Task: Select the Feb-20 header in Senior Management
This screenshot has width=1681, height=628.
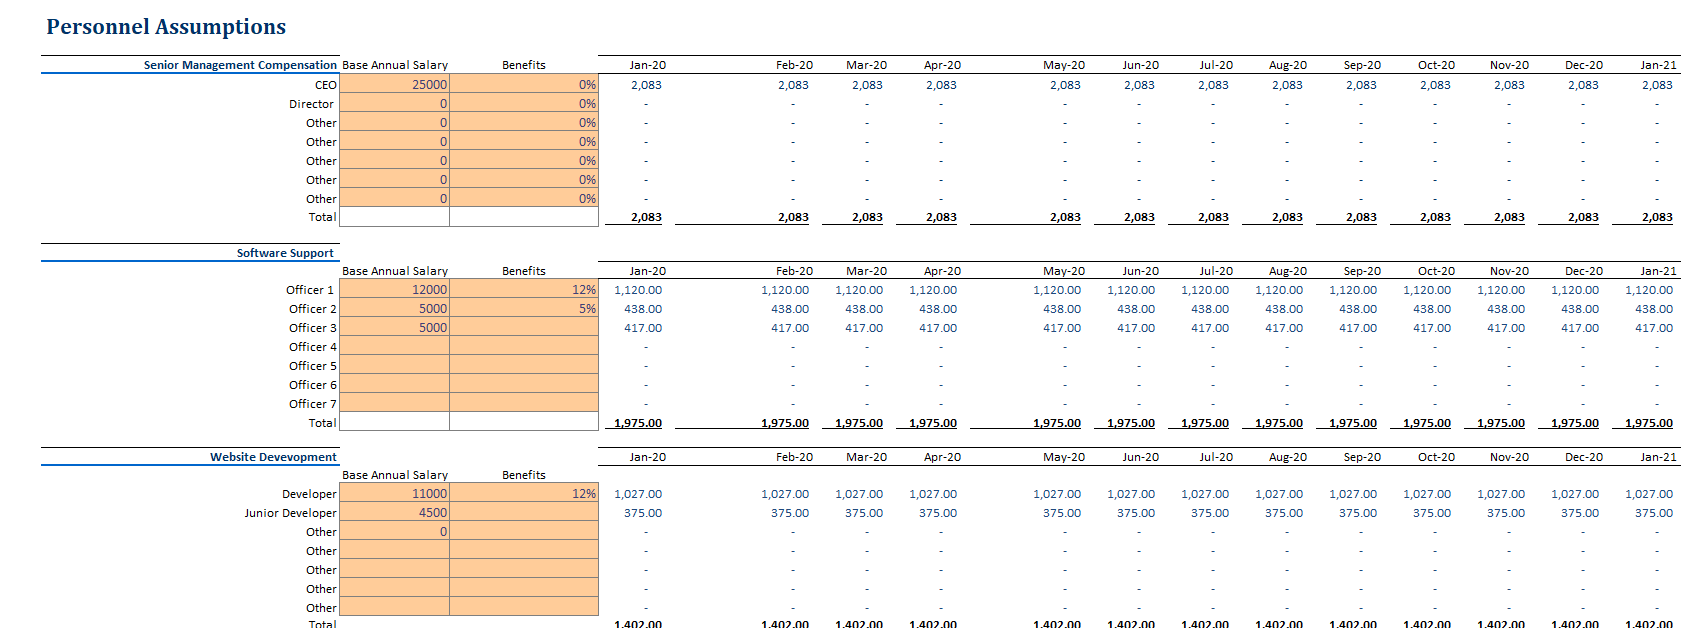Action: click(794, 65)
